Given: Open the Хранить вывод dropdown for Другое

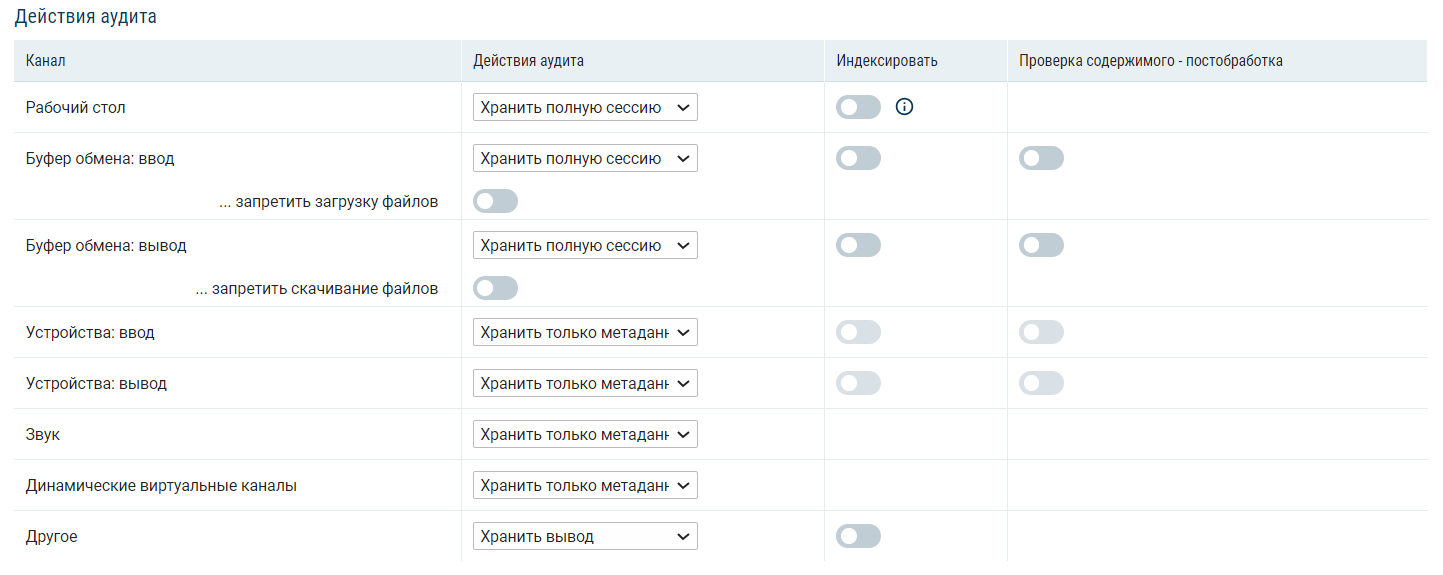Looking at the screenshot, I should click(585, 536).
